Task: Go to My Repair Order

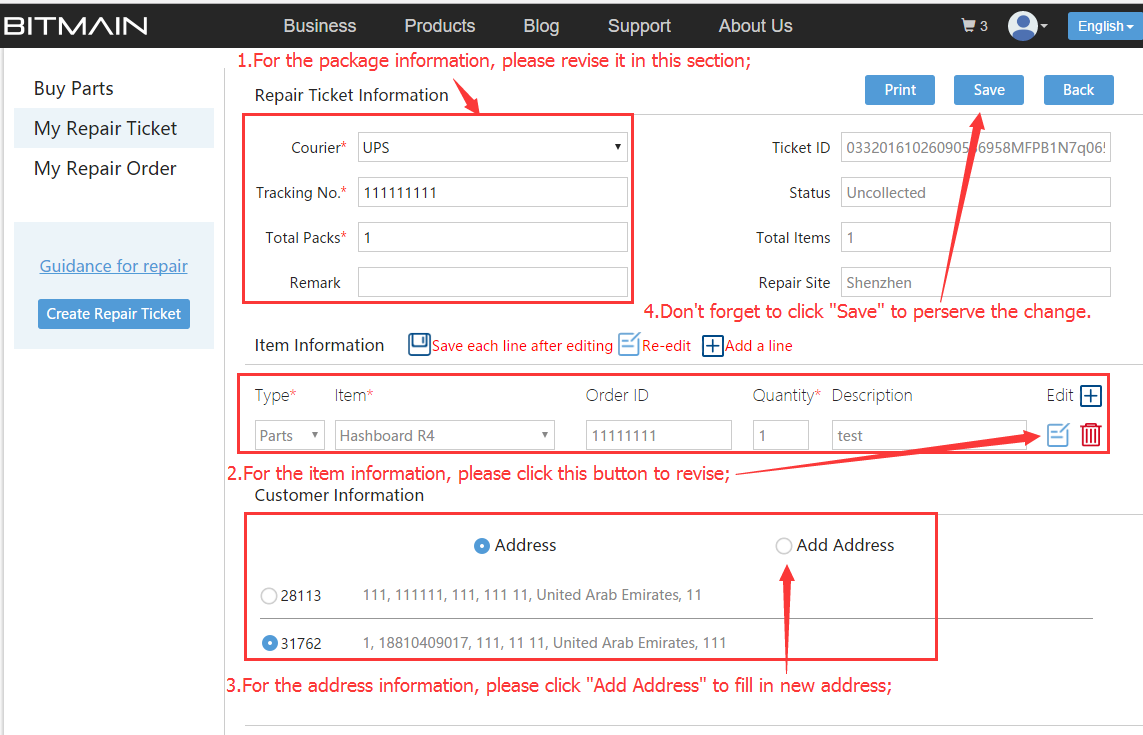Action: point(105,169)
